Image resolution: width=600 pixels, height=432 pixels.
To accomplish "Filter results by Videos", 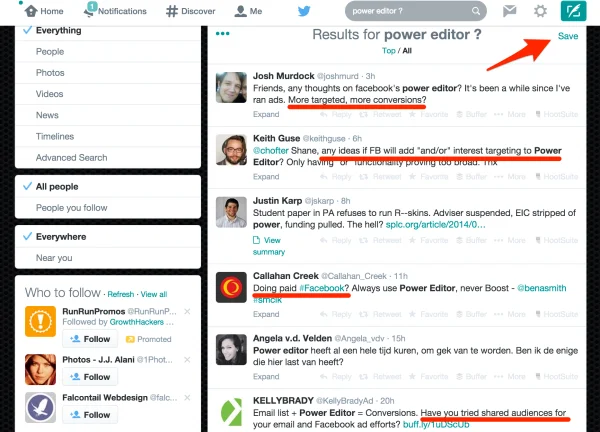I will point(108,94).
